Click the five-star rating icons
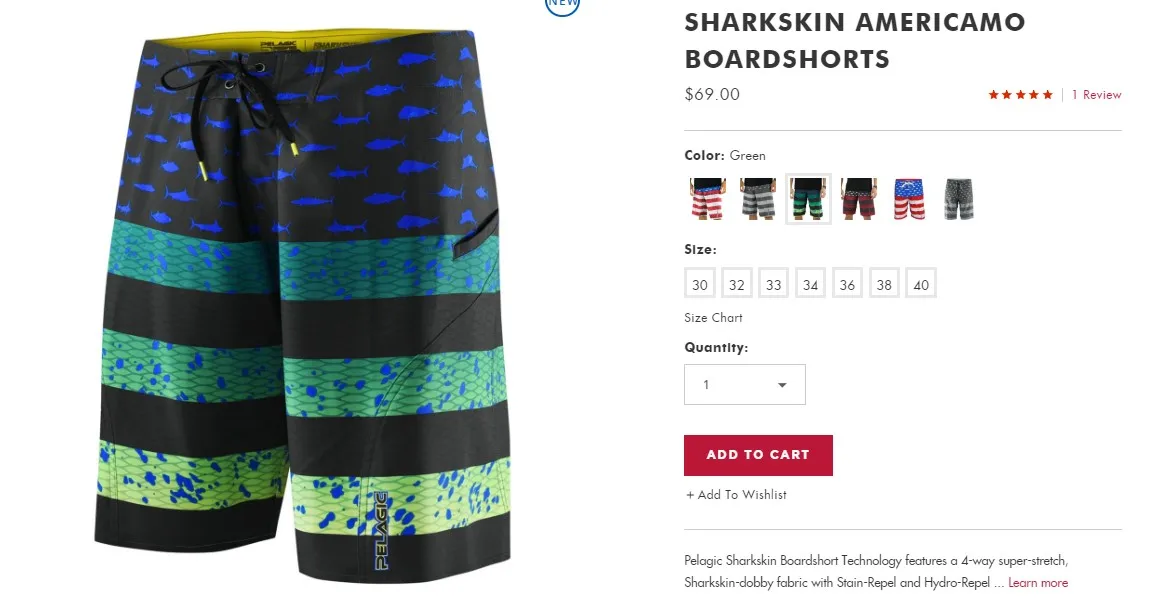Viewport: 1175px width, 599px height. point(1021,94)
